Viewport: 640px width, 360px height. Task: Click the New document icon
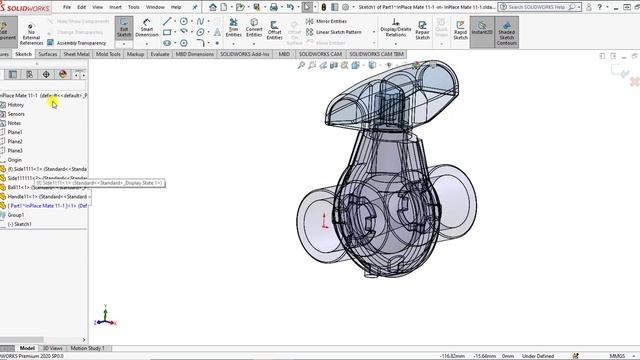pyautogui.click(x=224, y=7)
